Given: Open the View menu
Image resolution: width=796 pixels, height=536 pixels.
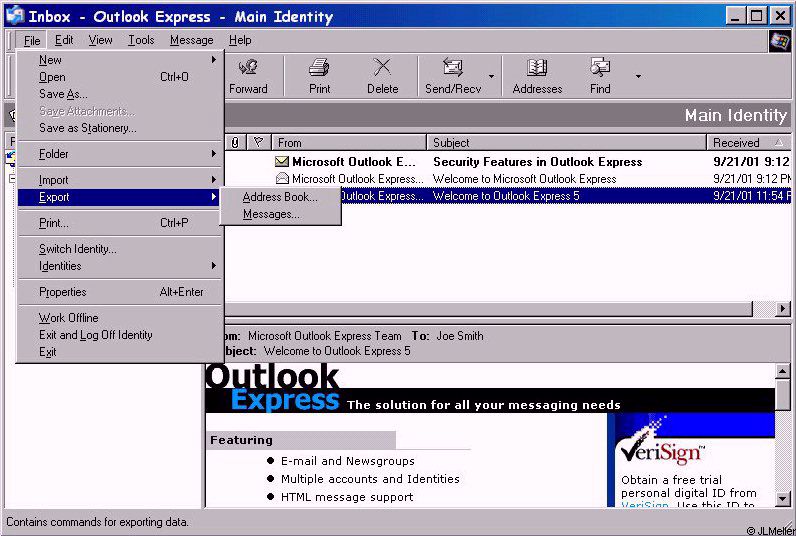Looking at the screenshot, I should (x=101, y=40).
